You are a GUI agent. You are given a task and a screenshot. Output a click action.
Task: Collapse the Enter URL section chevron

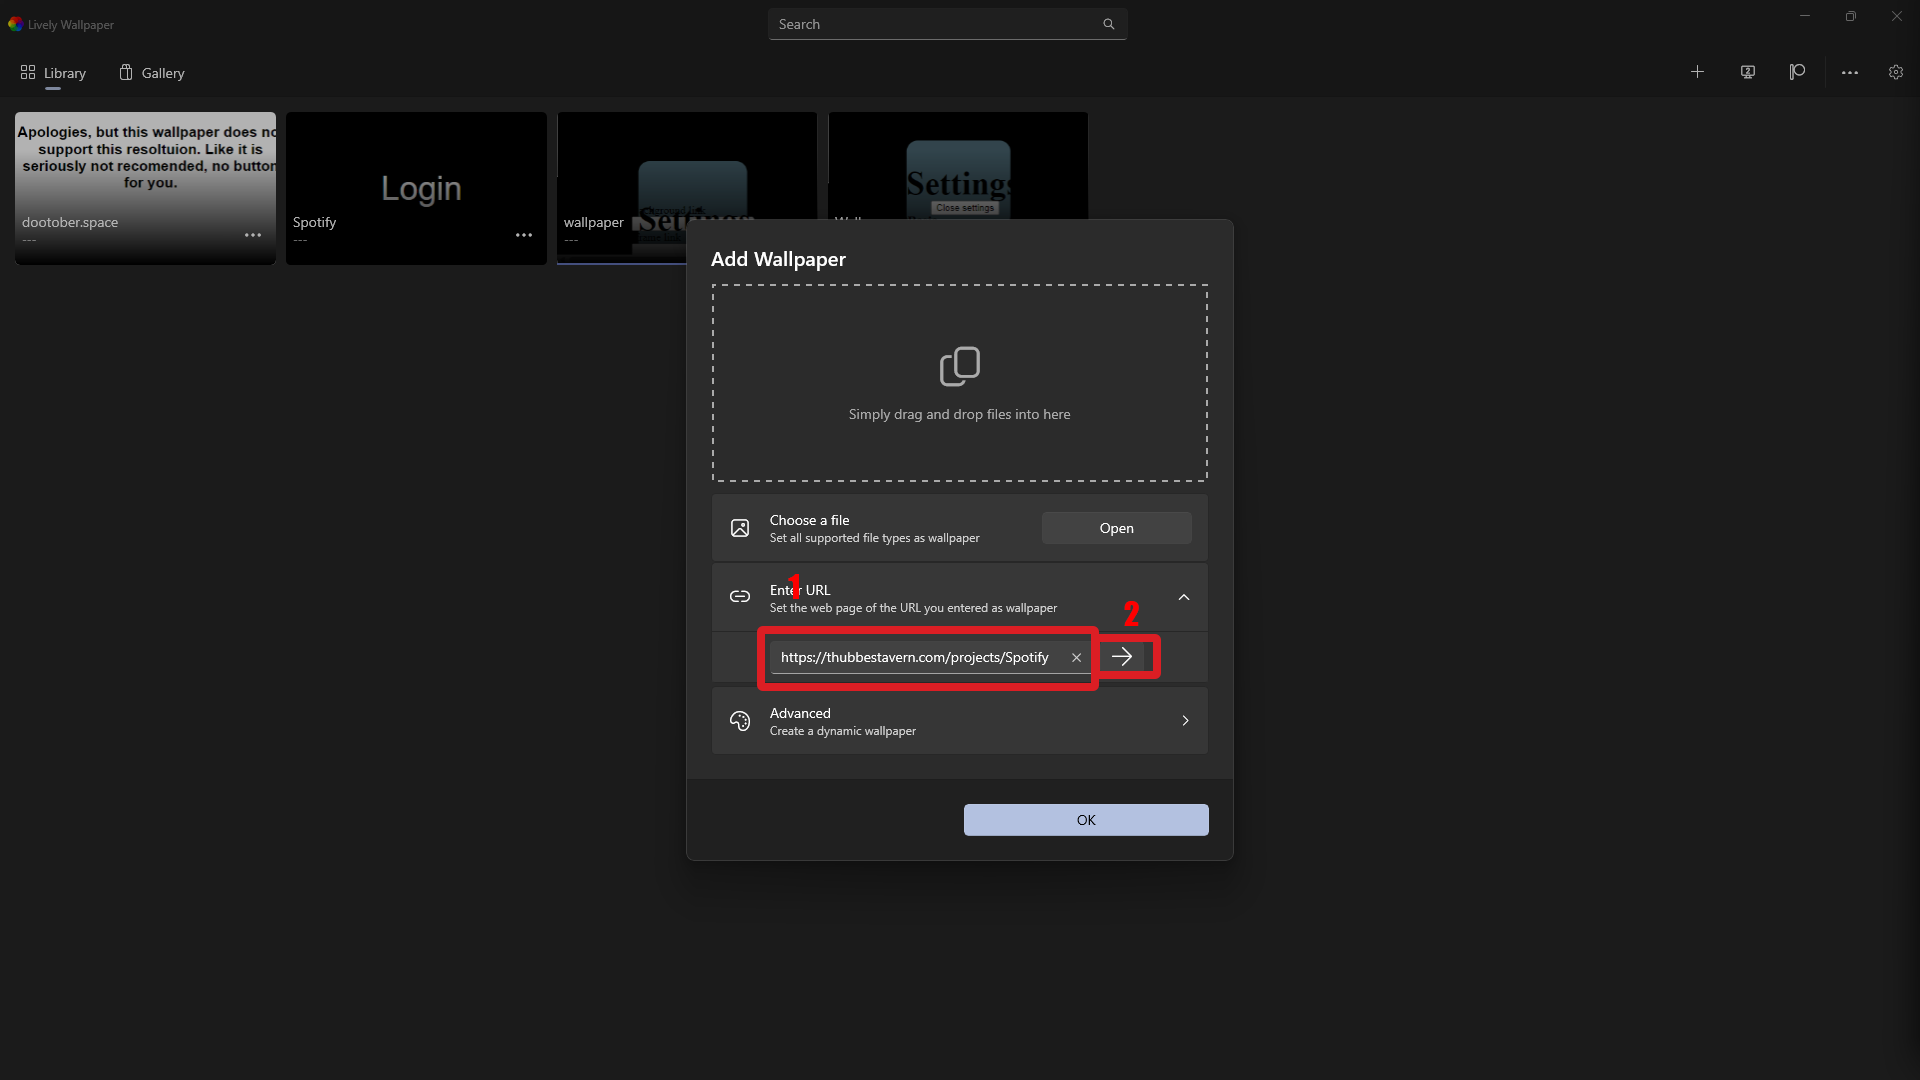click(x=1184, y=597)
